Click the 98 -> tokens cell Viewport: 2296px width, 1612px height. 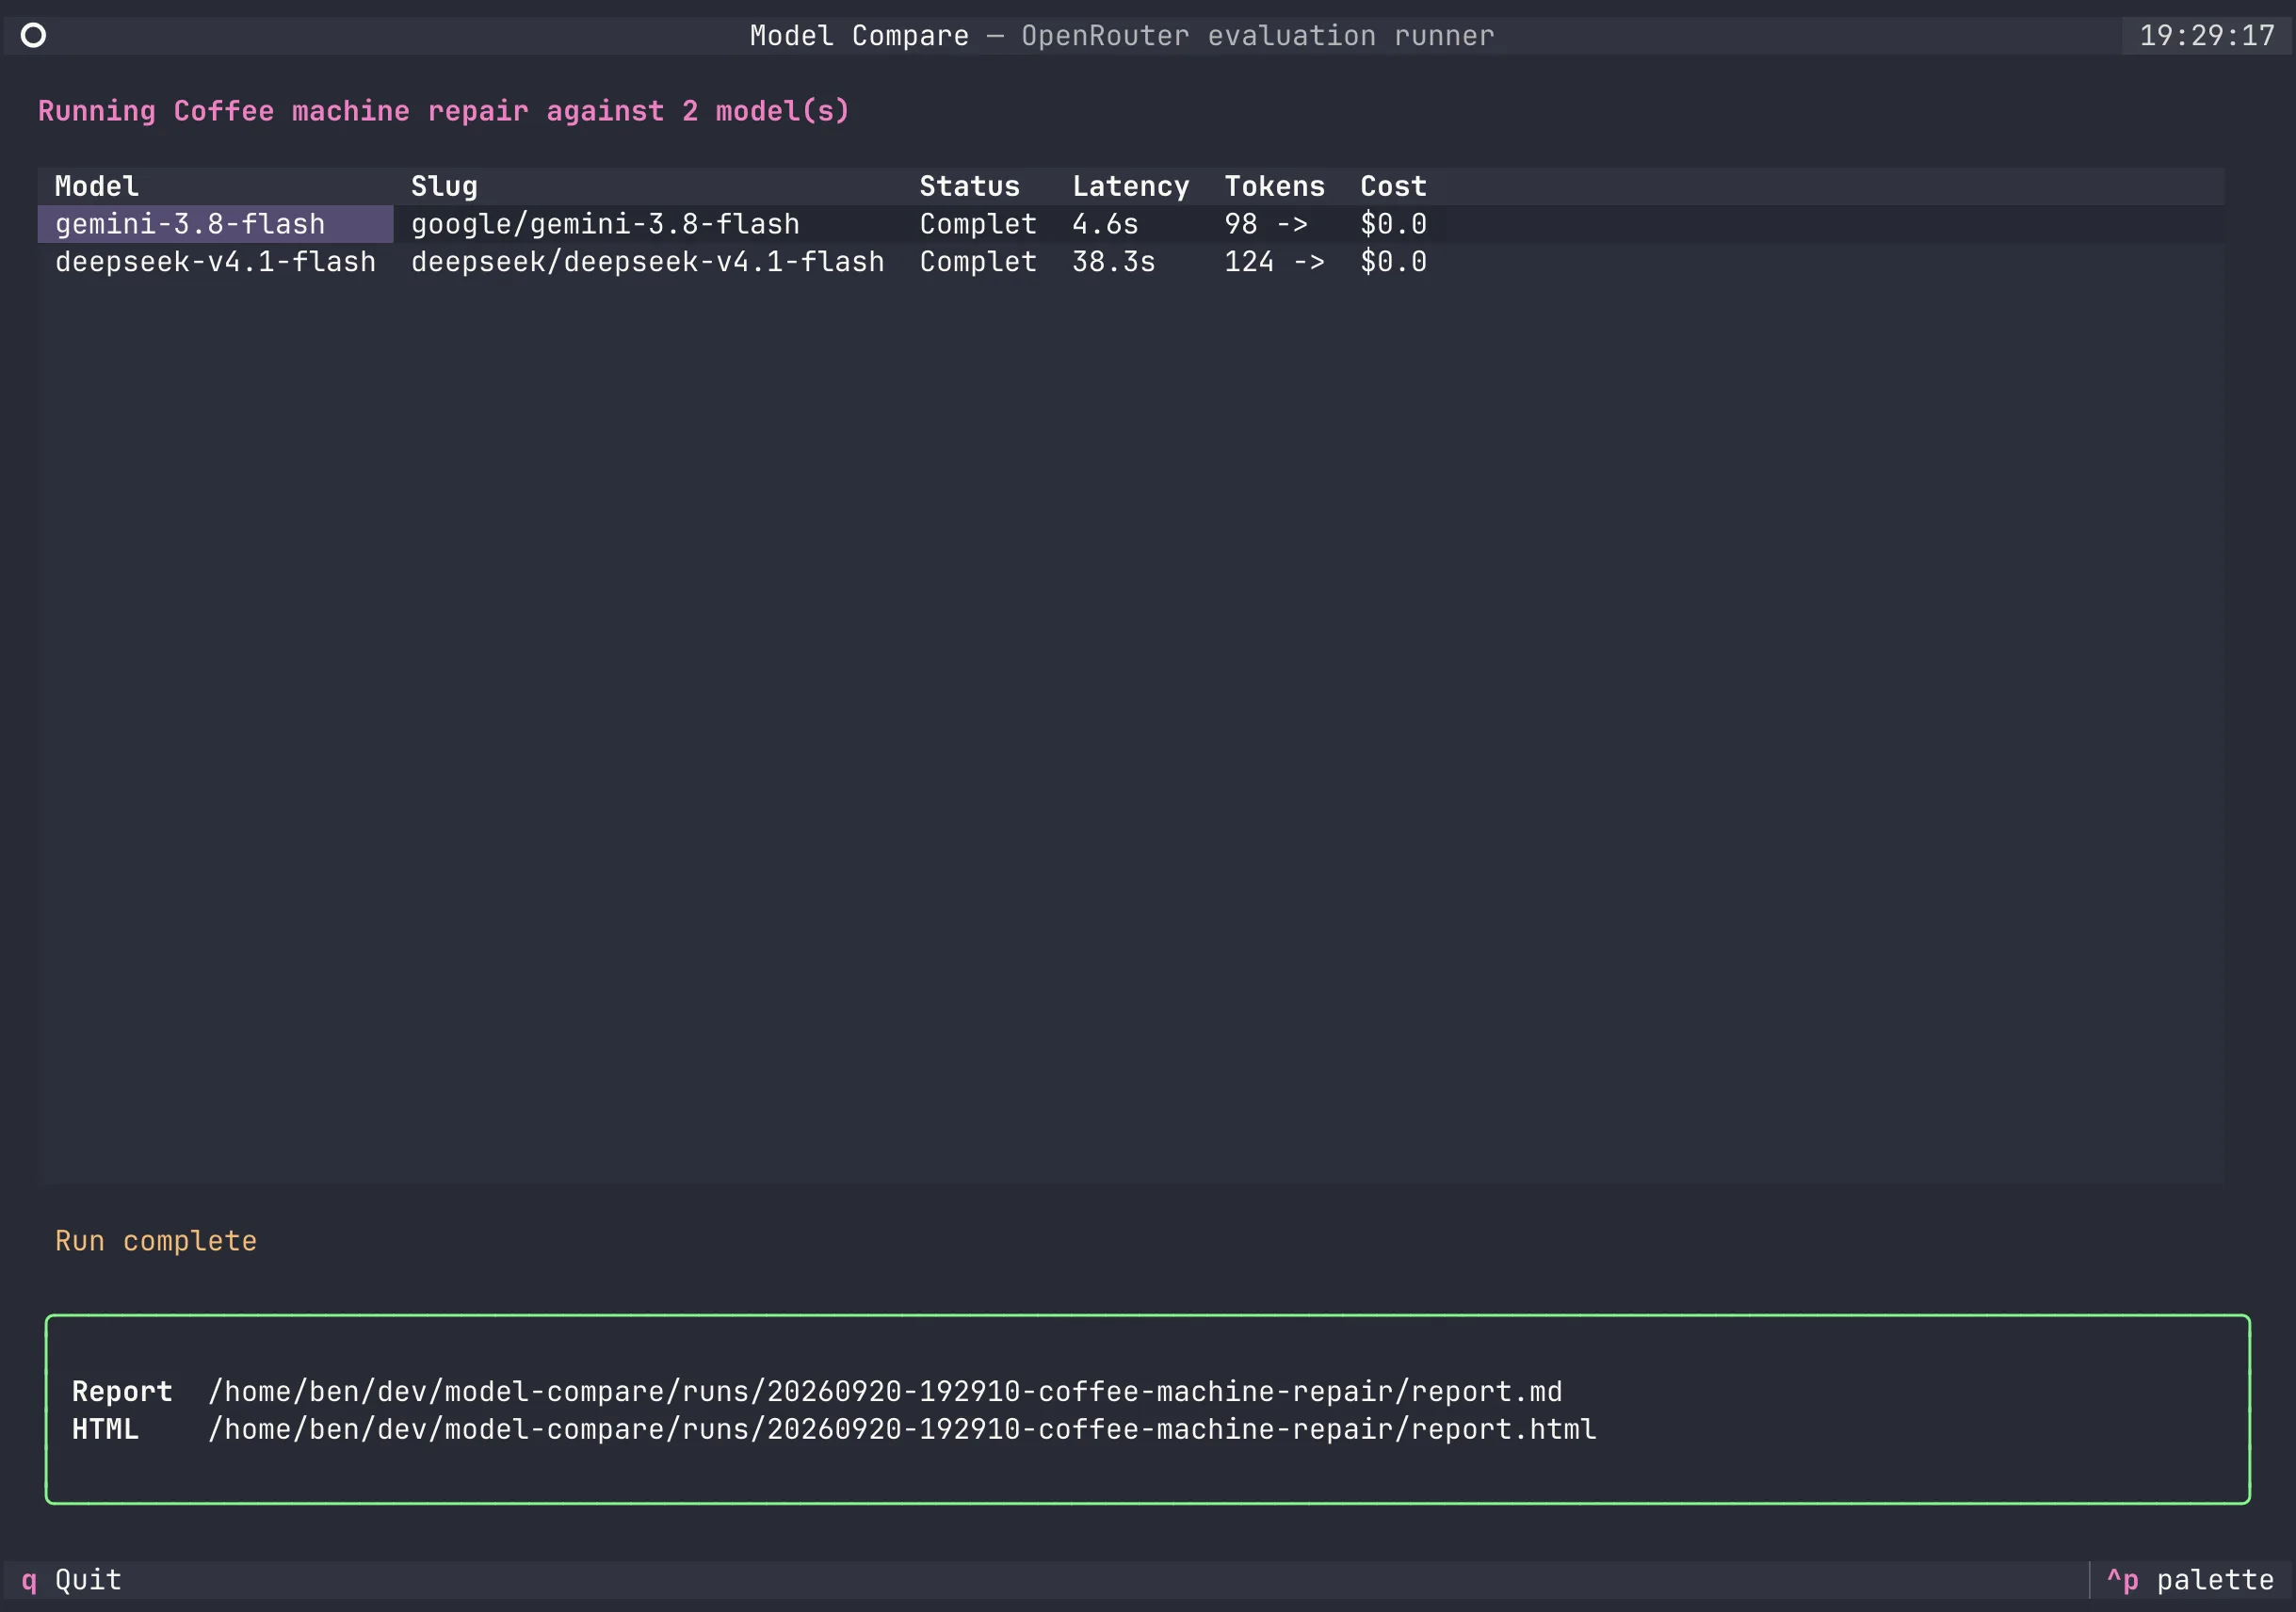click(1275, 224)
